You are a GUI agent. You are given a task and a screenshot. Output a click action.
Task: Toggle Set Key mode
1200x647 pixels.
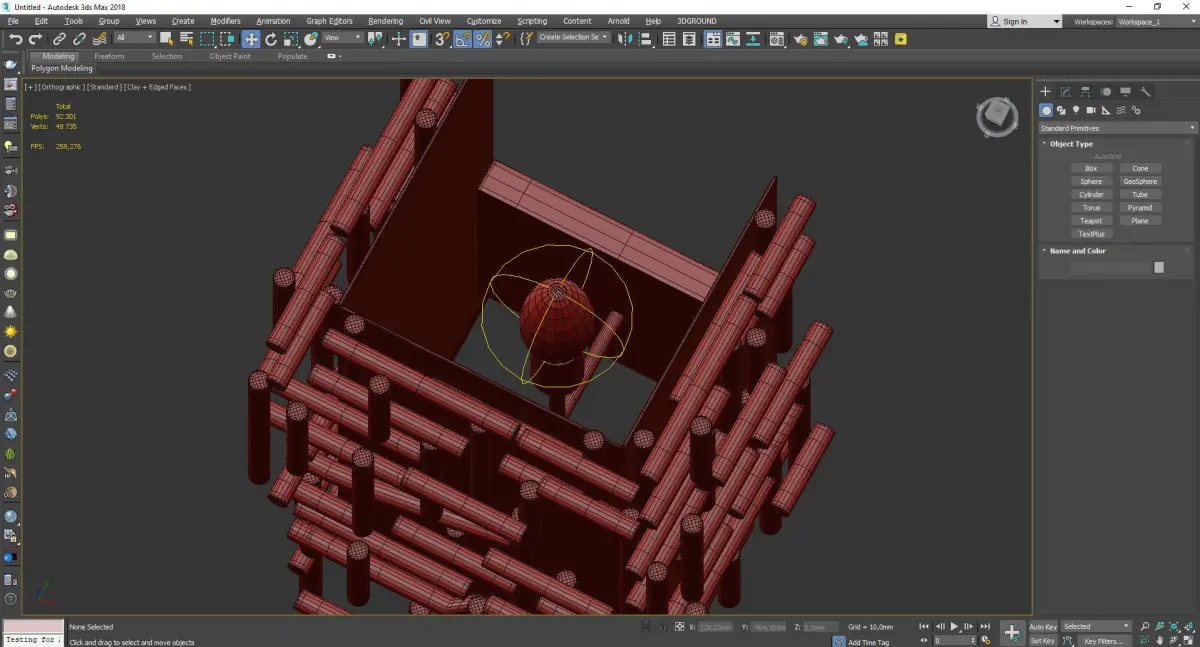pos(1043,640)
